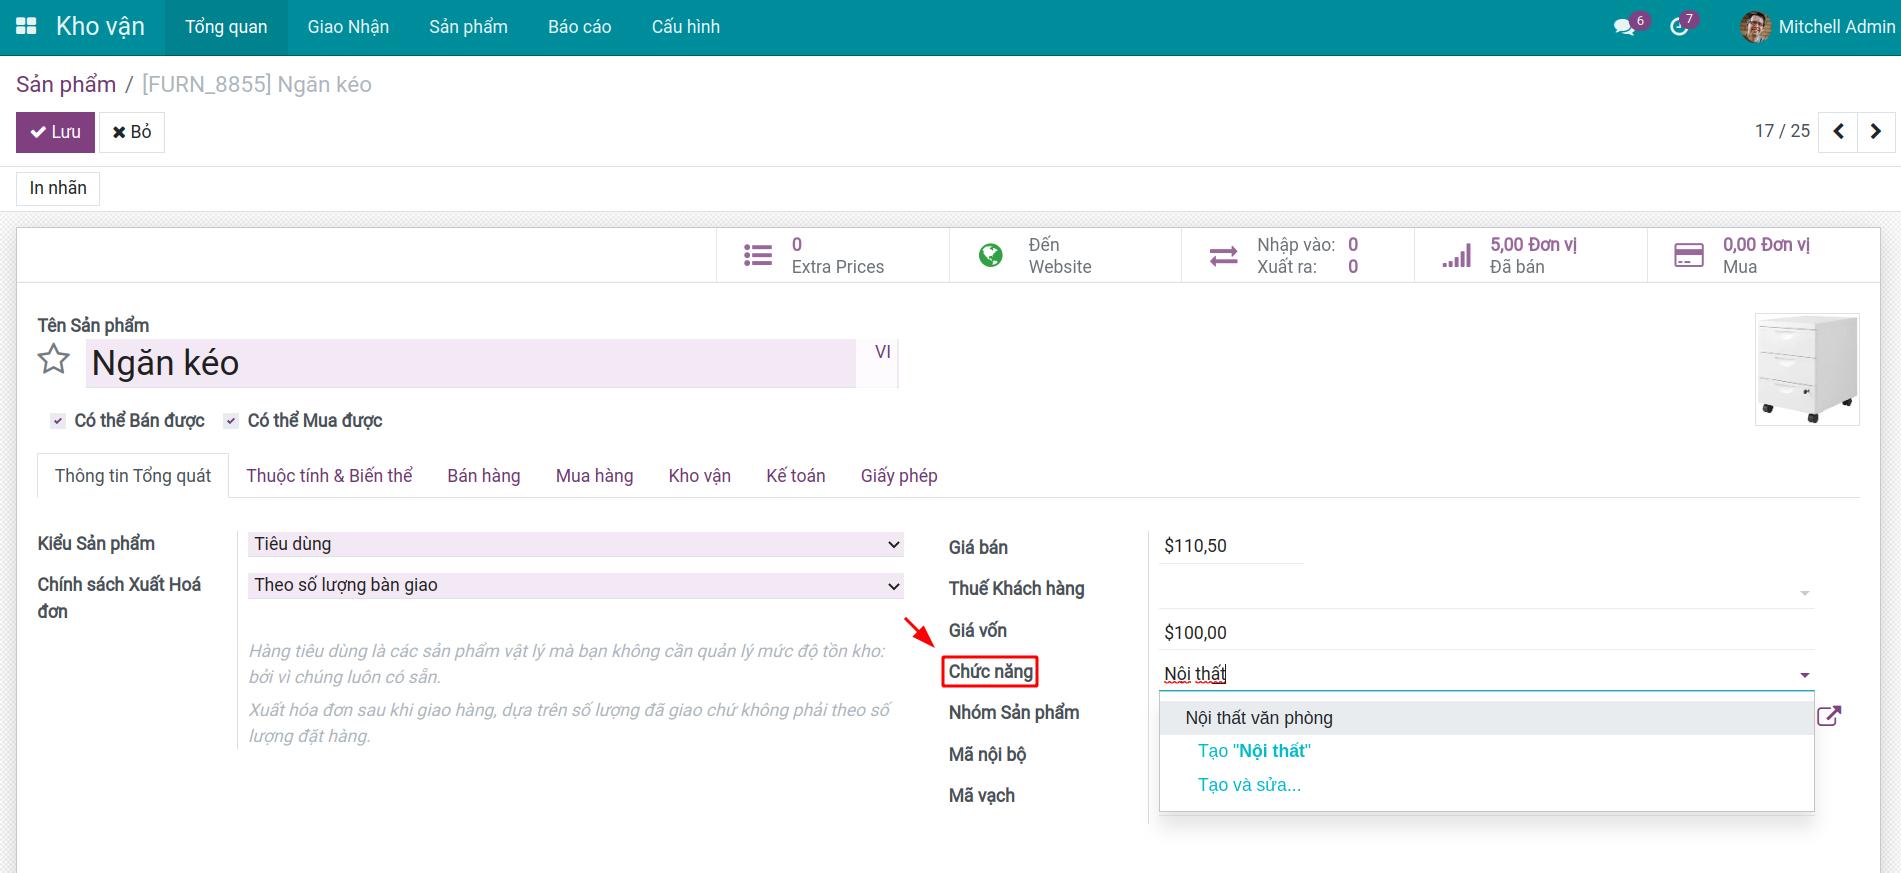Switch to the 'Kế toán' tab
This screenshot has width=1901, height=873.
pos(795,476)
